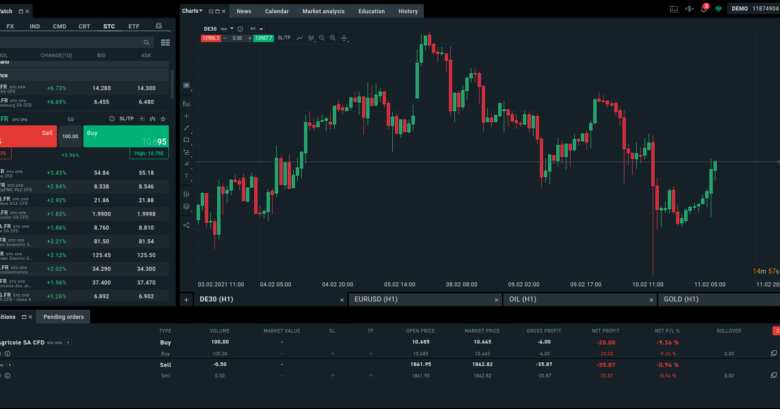Click the share chart icon
Screen dimensions: 780x409
186,225
